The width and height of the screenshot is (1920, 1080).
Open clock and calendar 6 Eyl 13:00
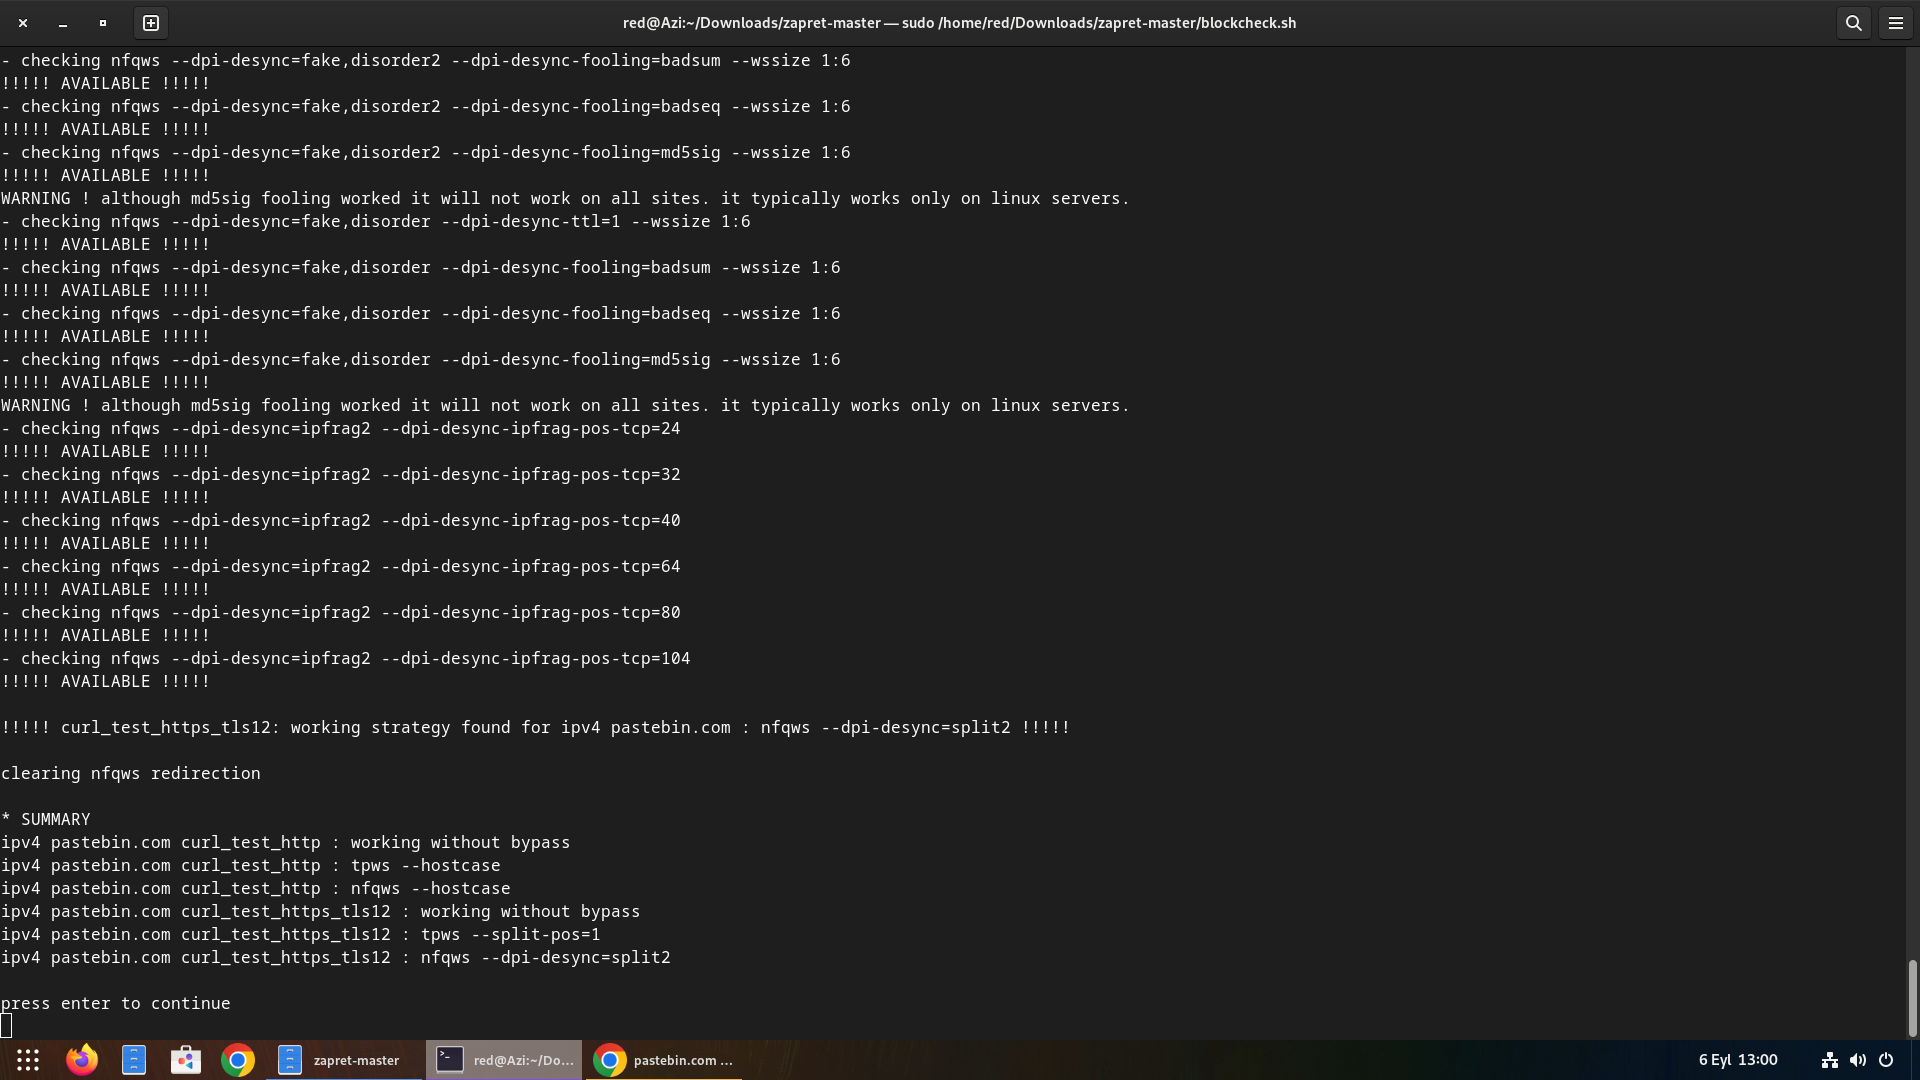coord(1738,1060)
